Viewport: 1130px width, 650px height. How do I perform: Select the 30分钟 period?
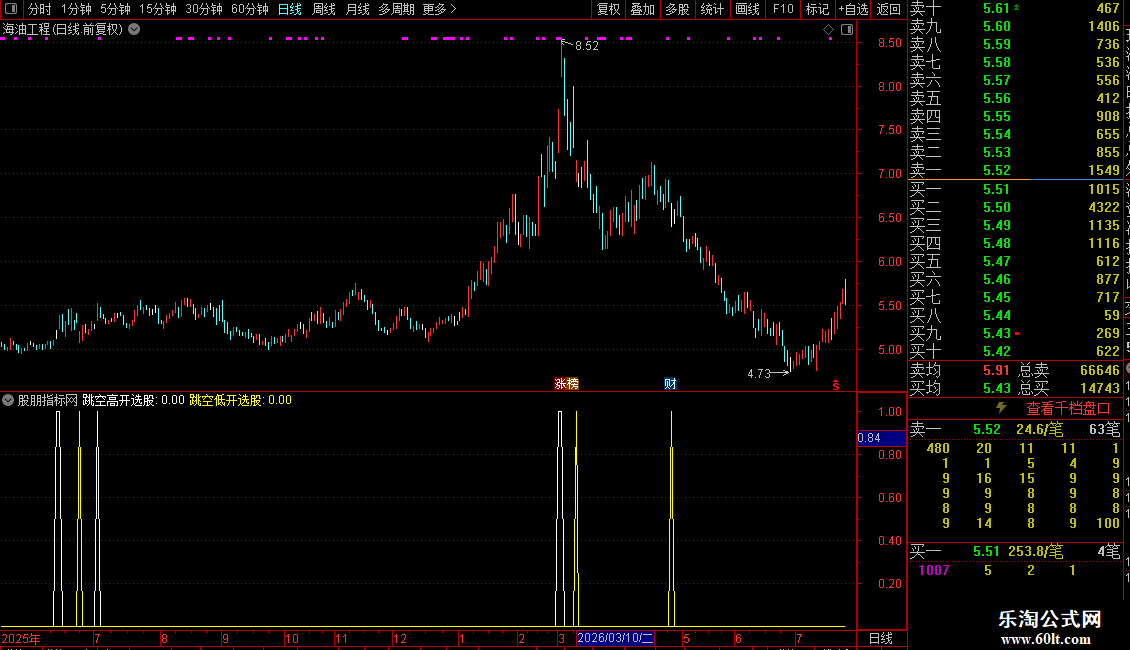[x=204, y=9]
